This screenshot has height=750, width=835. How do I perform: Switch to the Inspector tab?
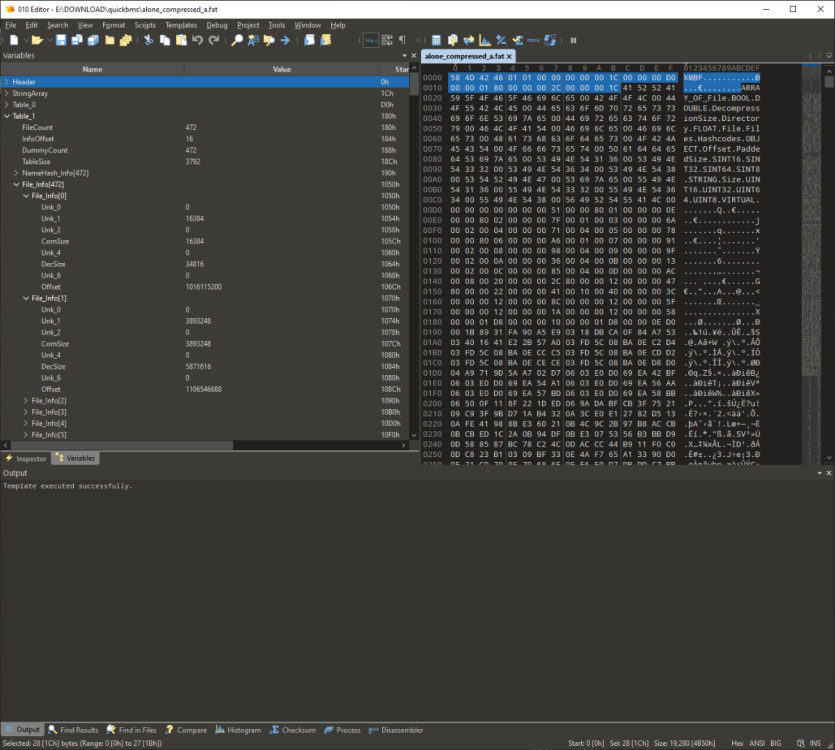pyautogui.click(x=26, y=458)
